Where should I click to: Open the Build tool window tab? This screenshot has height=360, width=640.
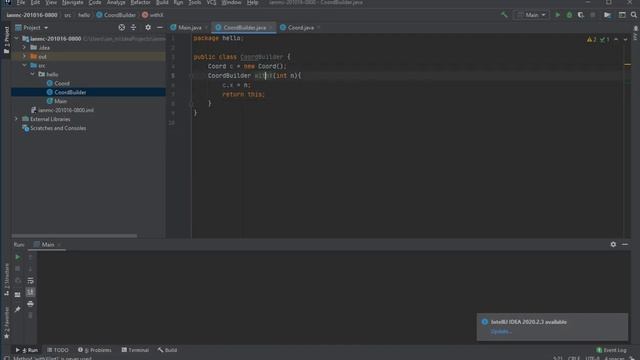167,350
